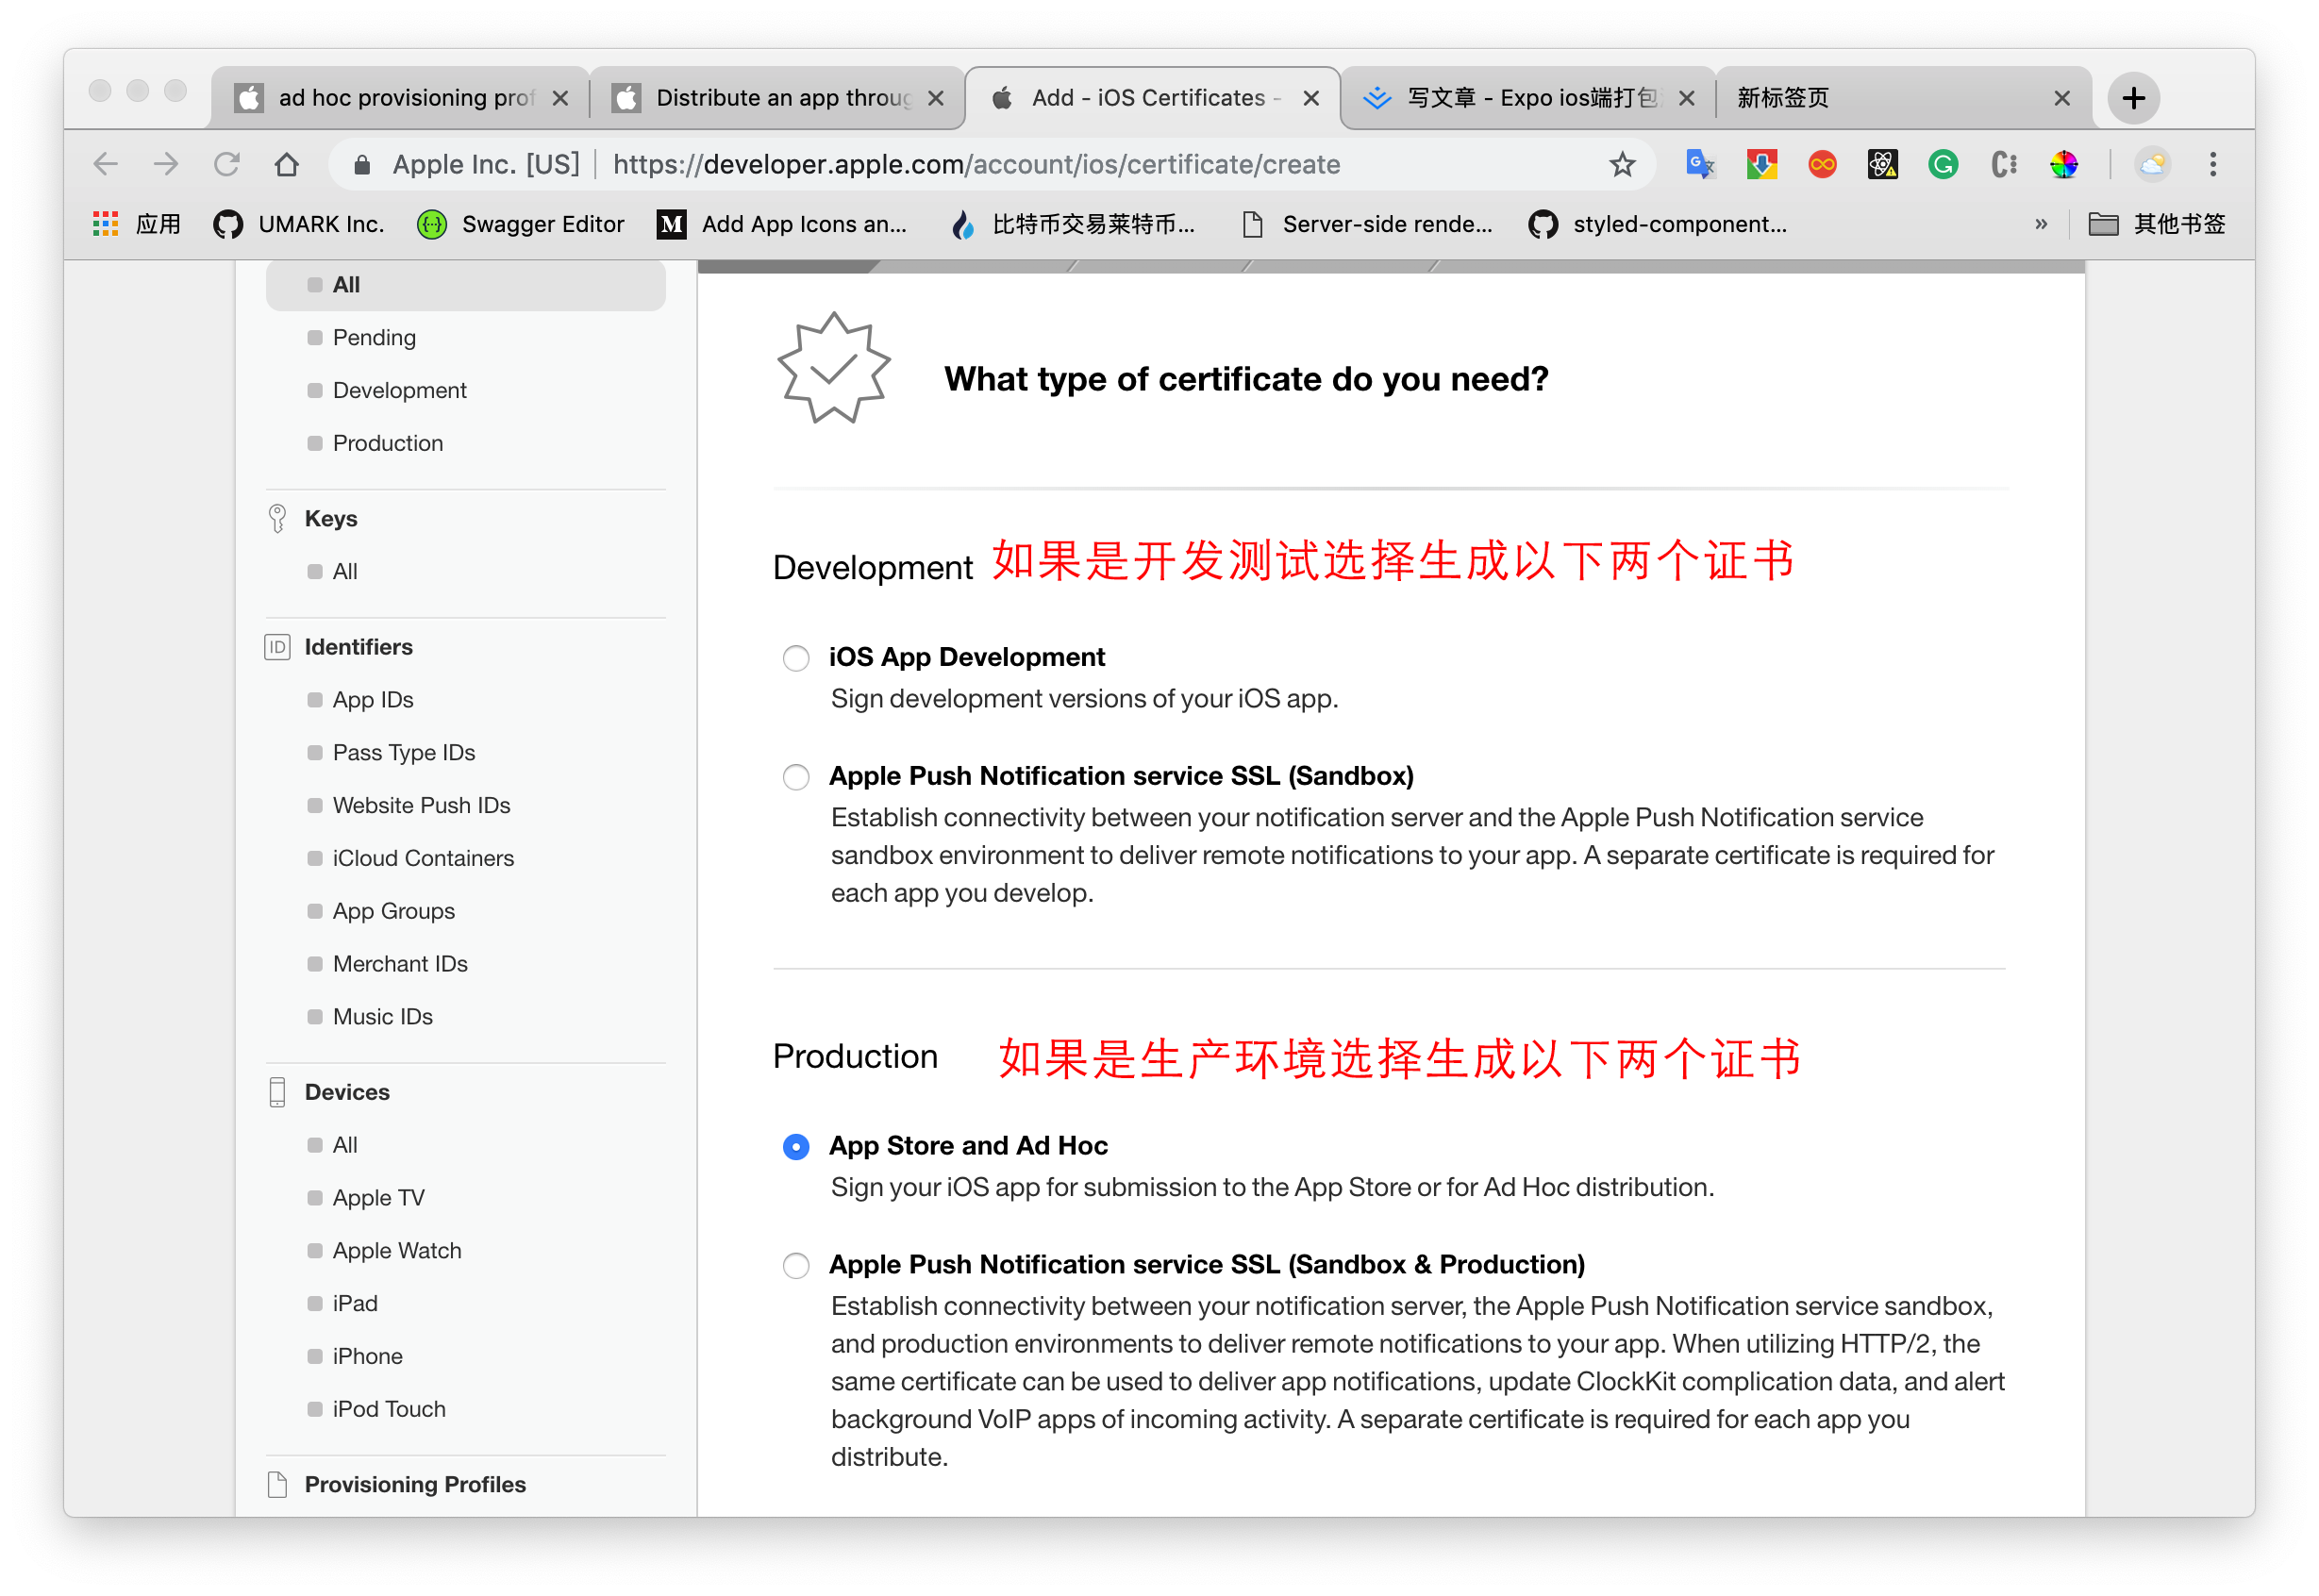
Task: Open the Chrome three-dot menu
Action: (x=2212, y=164)
